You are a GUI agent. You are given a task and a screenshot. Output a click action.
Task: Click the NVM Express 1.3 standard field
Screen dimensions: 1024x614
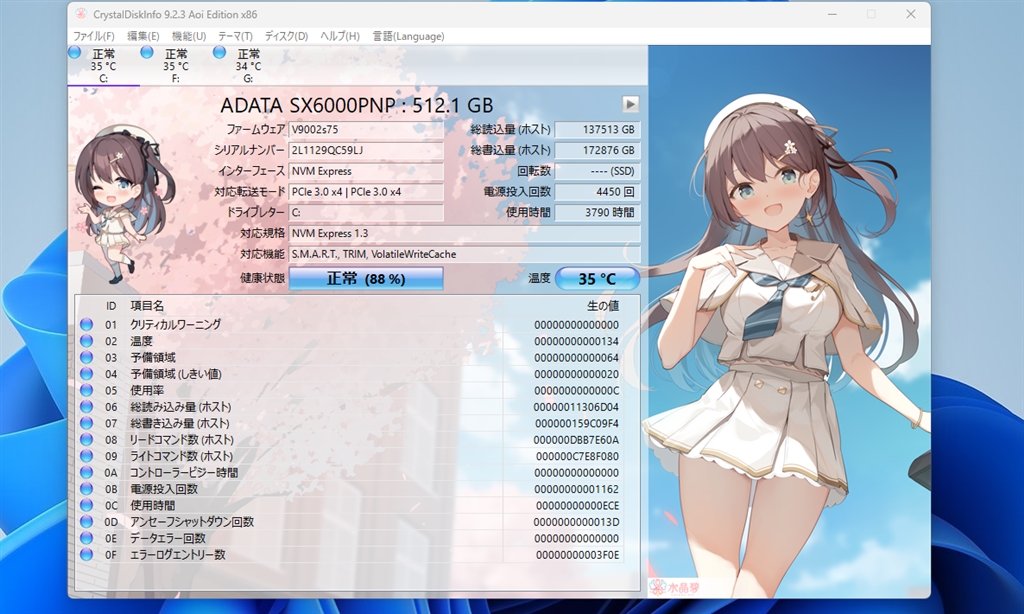click(464, 233)
